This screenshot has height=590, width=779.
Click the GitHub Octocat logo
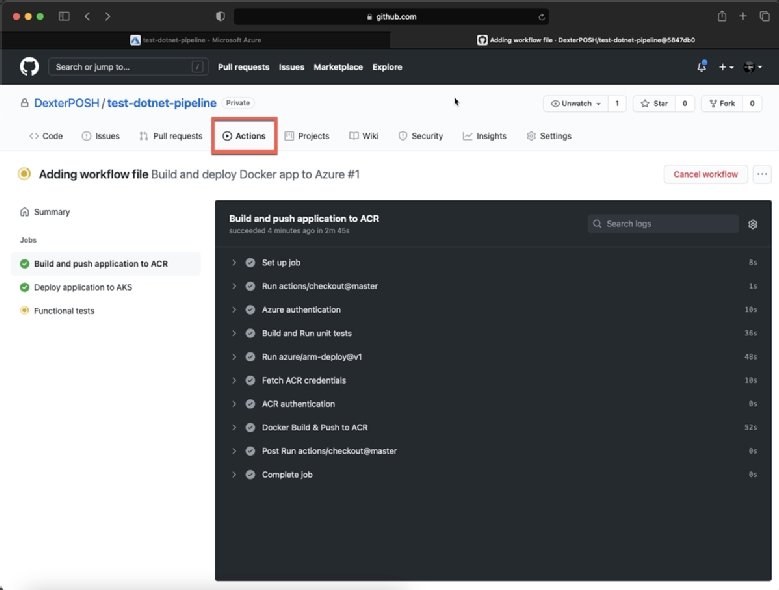[x=29, y=67]
